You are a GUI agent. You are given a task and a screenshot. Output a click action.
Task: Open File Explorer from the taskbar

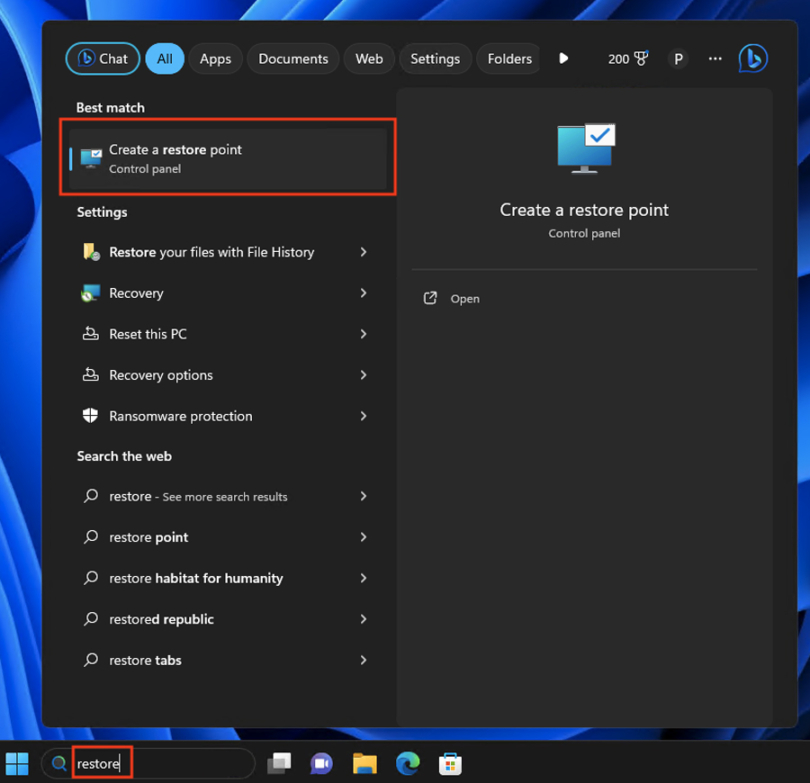point(364,762)
